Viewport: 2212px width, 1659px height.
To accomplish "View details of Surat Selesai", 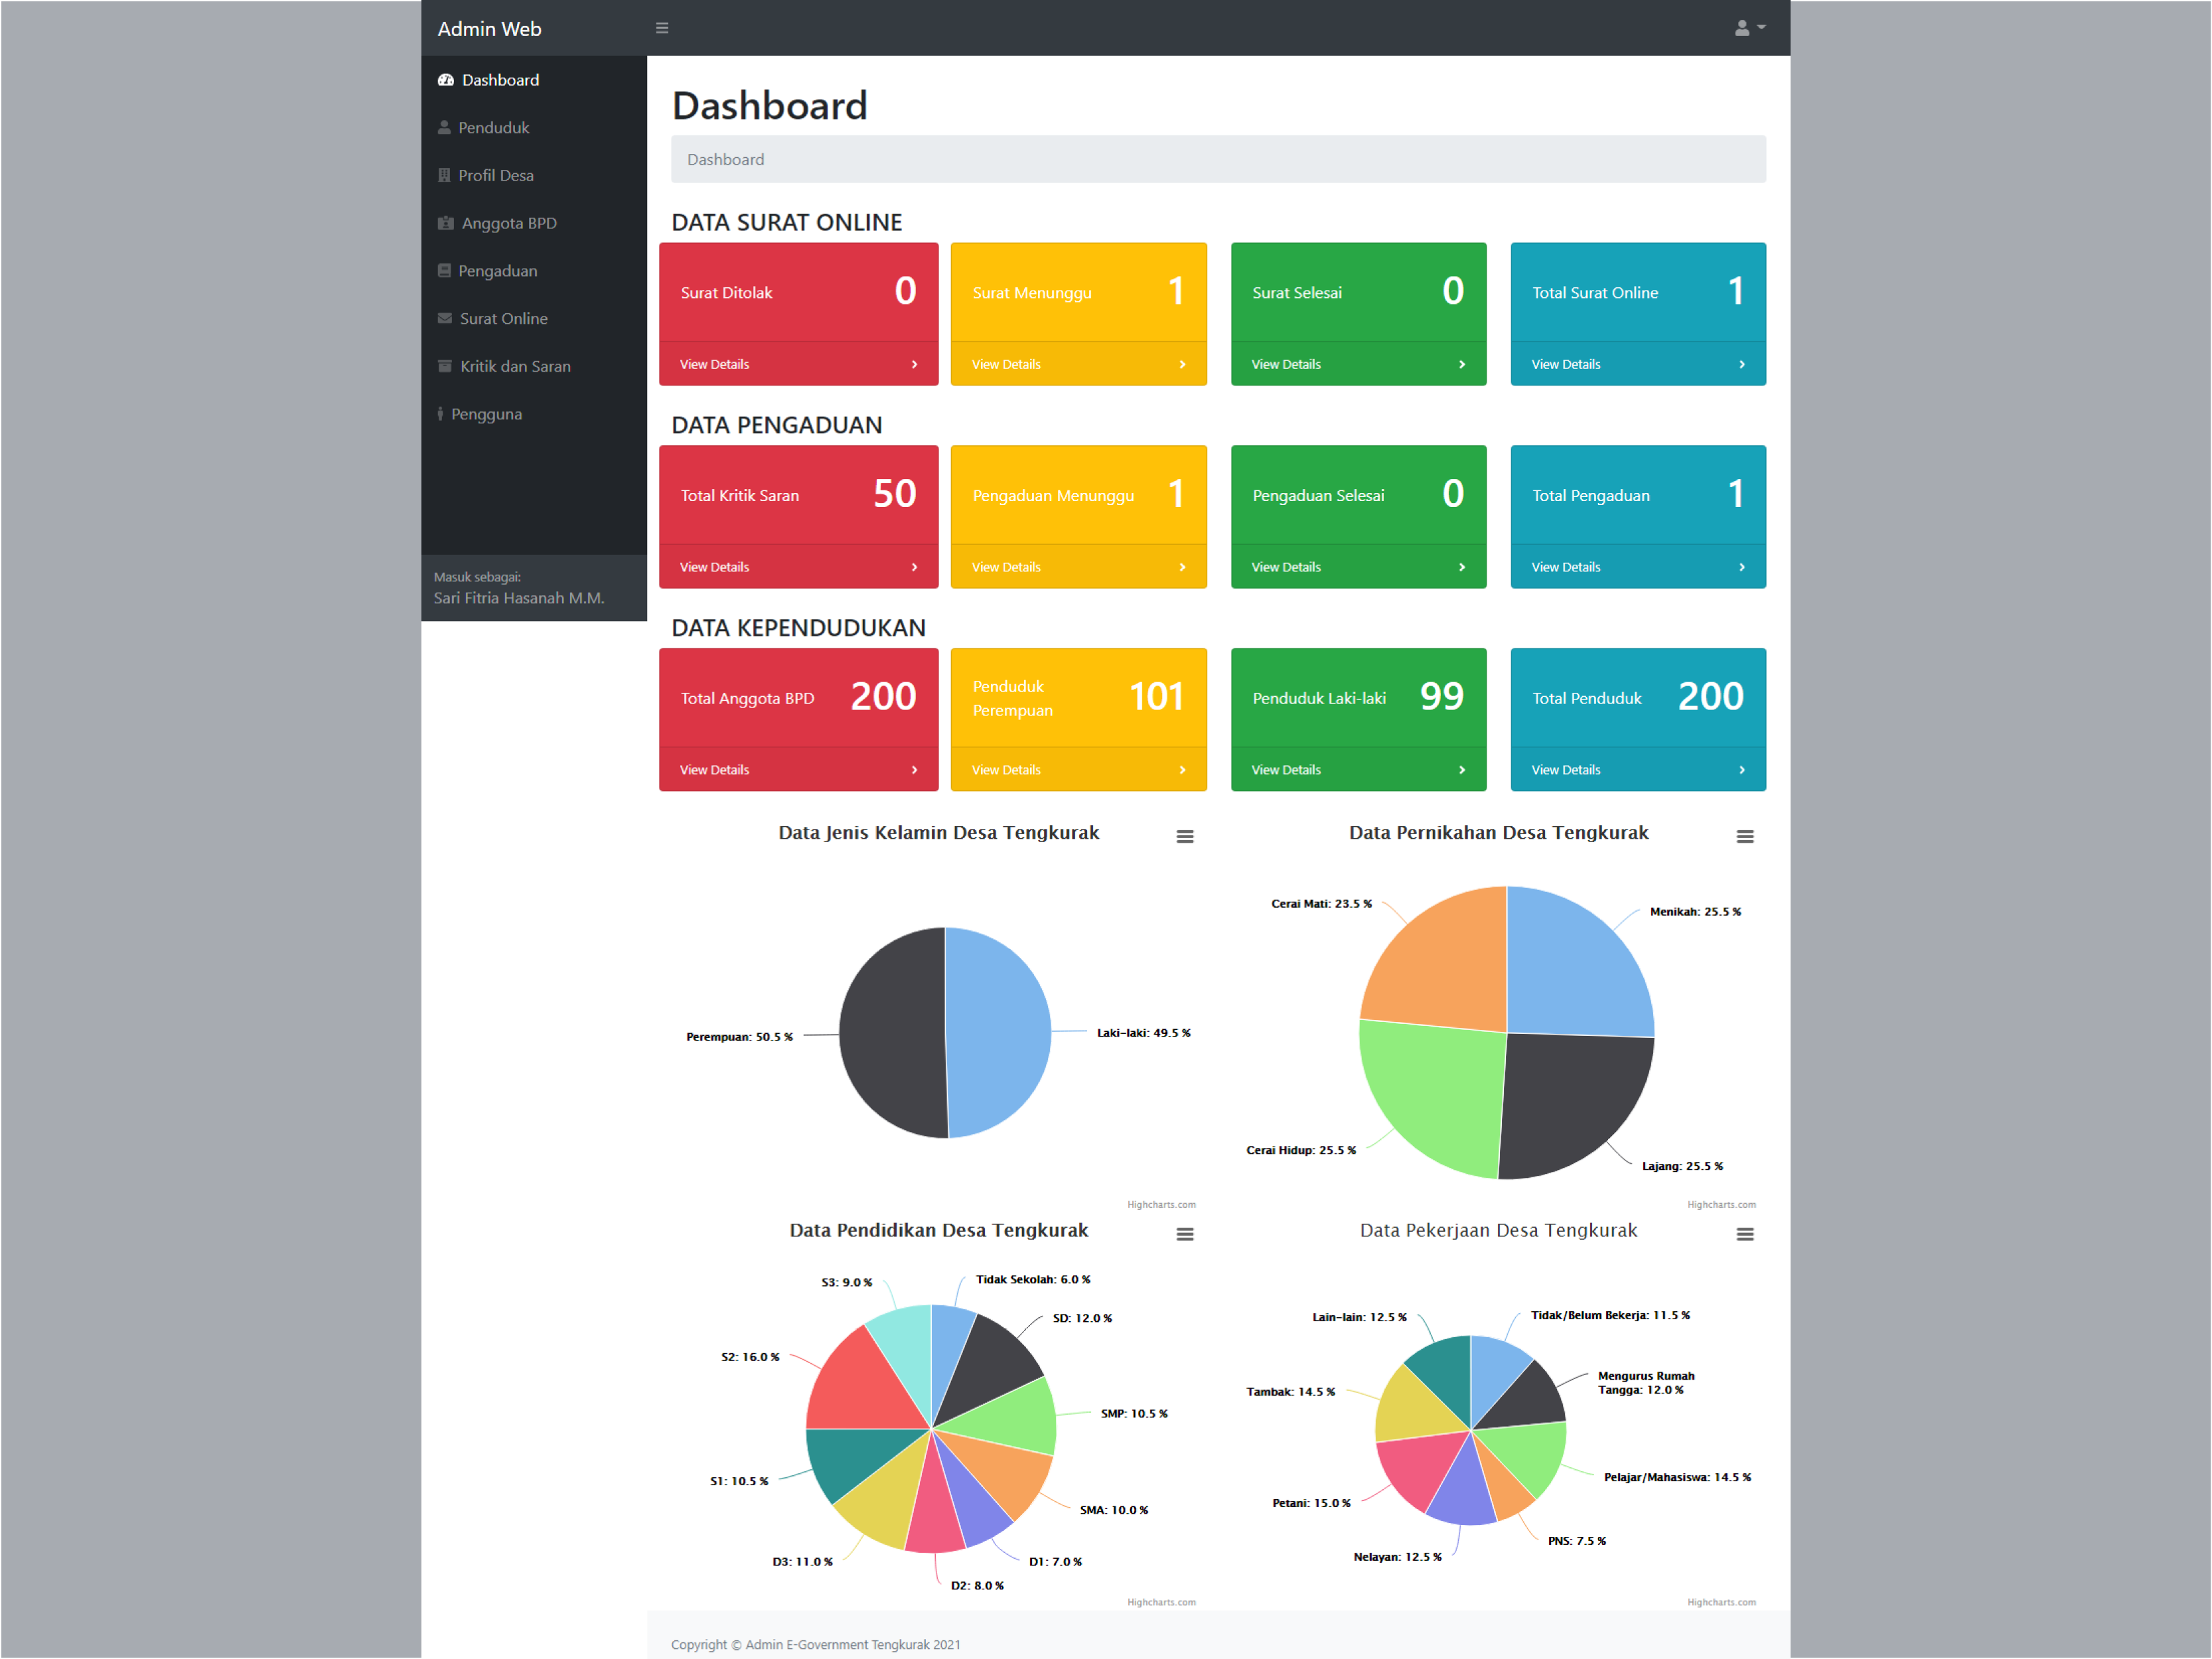I will (x=1287, y=365).
